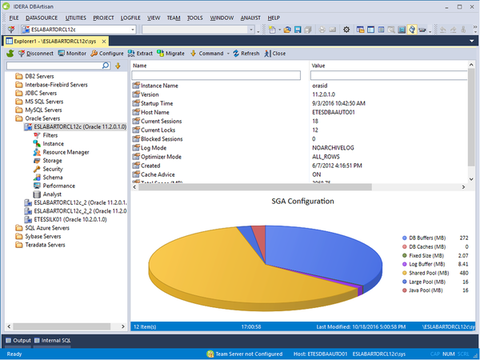The image size is (480, 360).
Task: Expand the Teradata Servers folder
Action: point(45,245)
